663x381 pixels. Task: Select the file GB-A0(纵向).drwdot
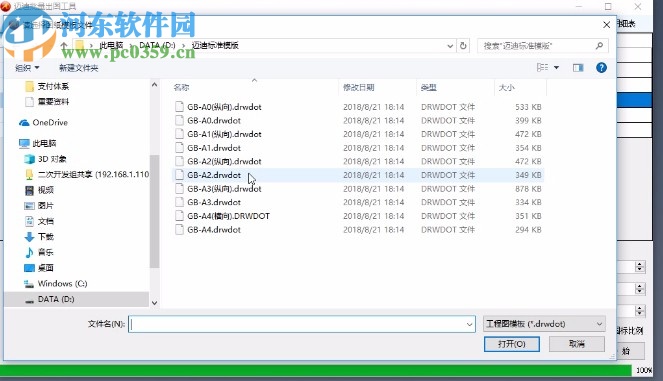358,107
